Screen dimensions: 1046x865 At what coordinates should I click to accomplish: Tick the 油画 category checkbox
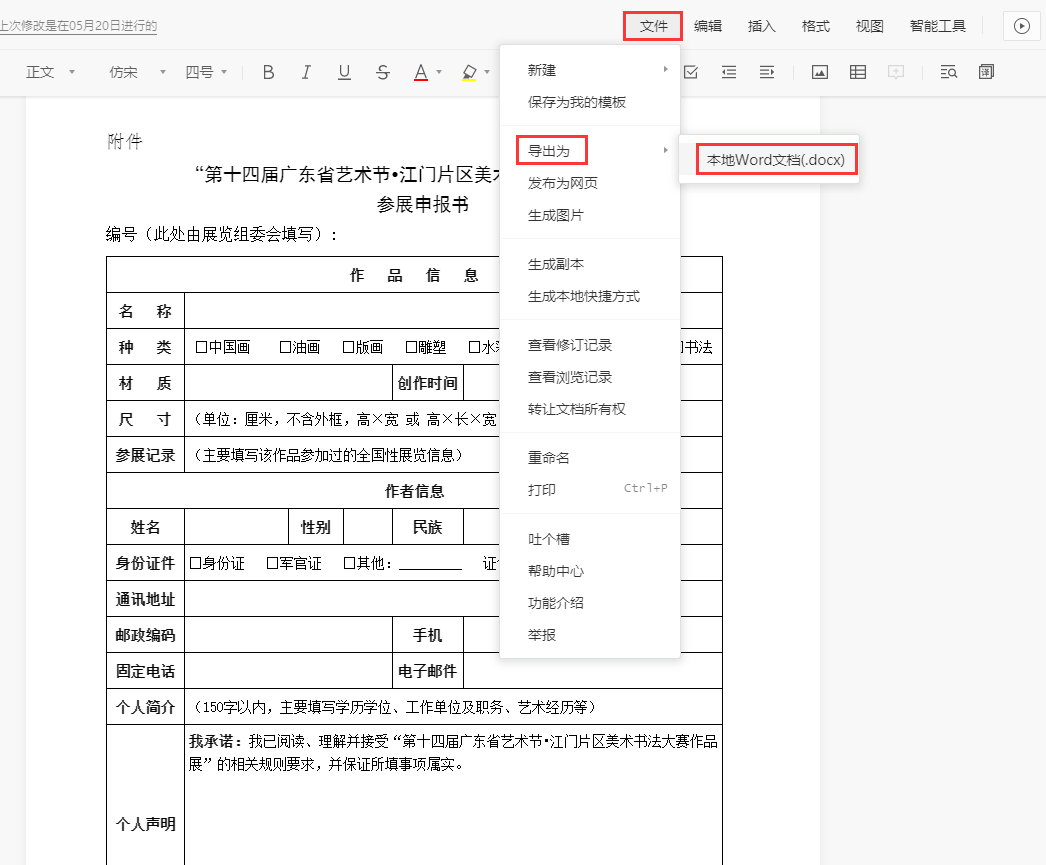click(285, 347)
